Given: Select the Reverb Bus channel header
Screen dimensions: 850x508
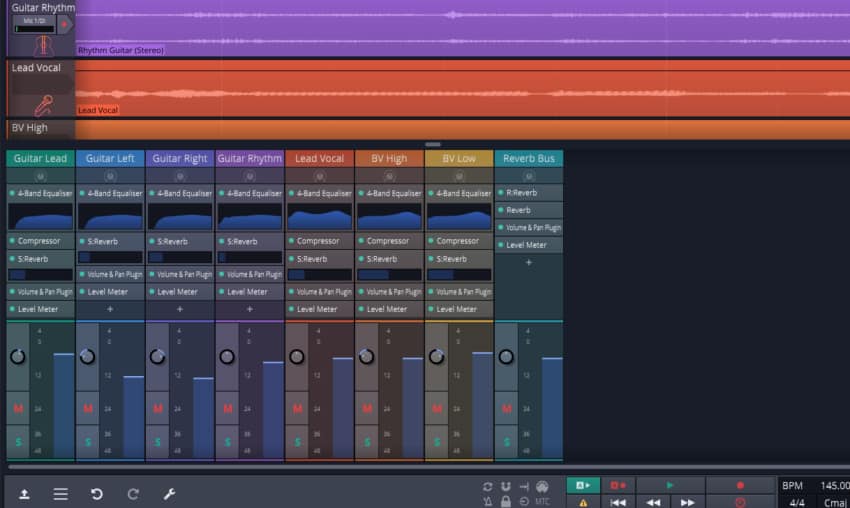Looking at the screenshot, I should [529, 158].
